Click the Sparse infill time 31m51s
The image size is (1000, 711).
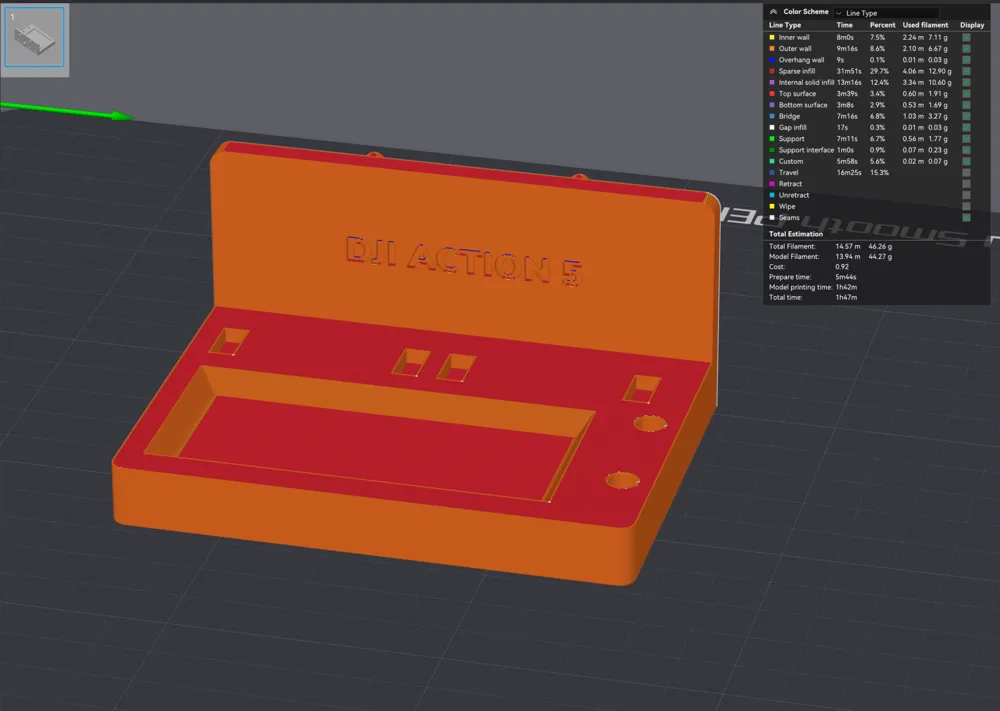[849, 71]
